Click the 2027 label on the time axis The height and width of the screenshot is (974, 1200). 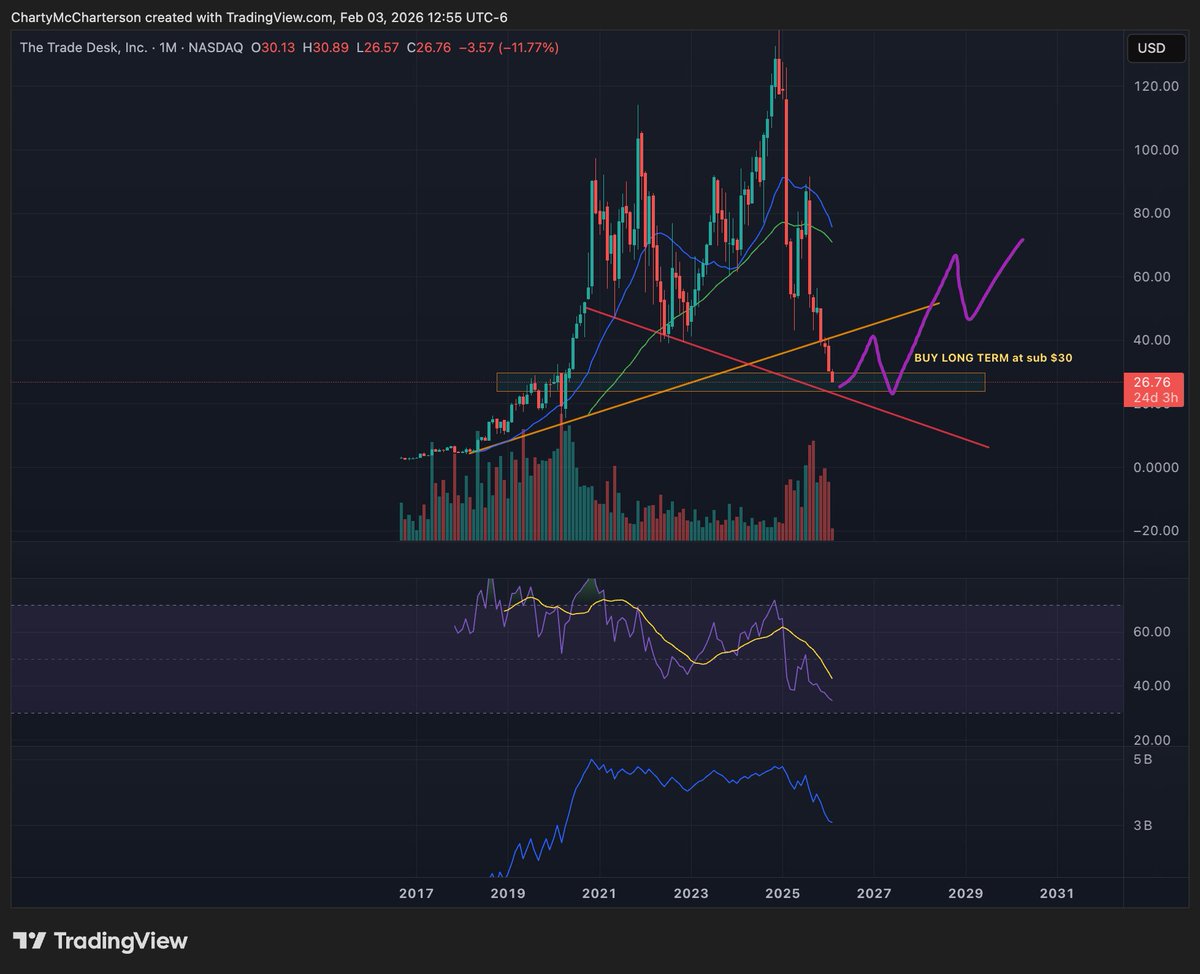point(874,893)
